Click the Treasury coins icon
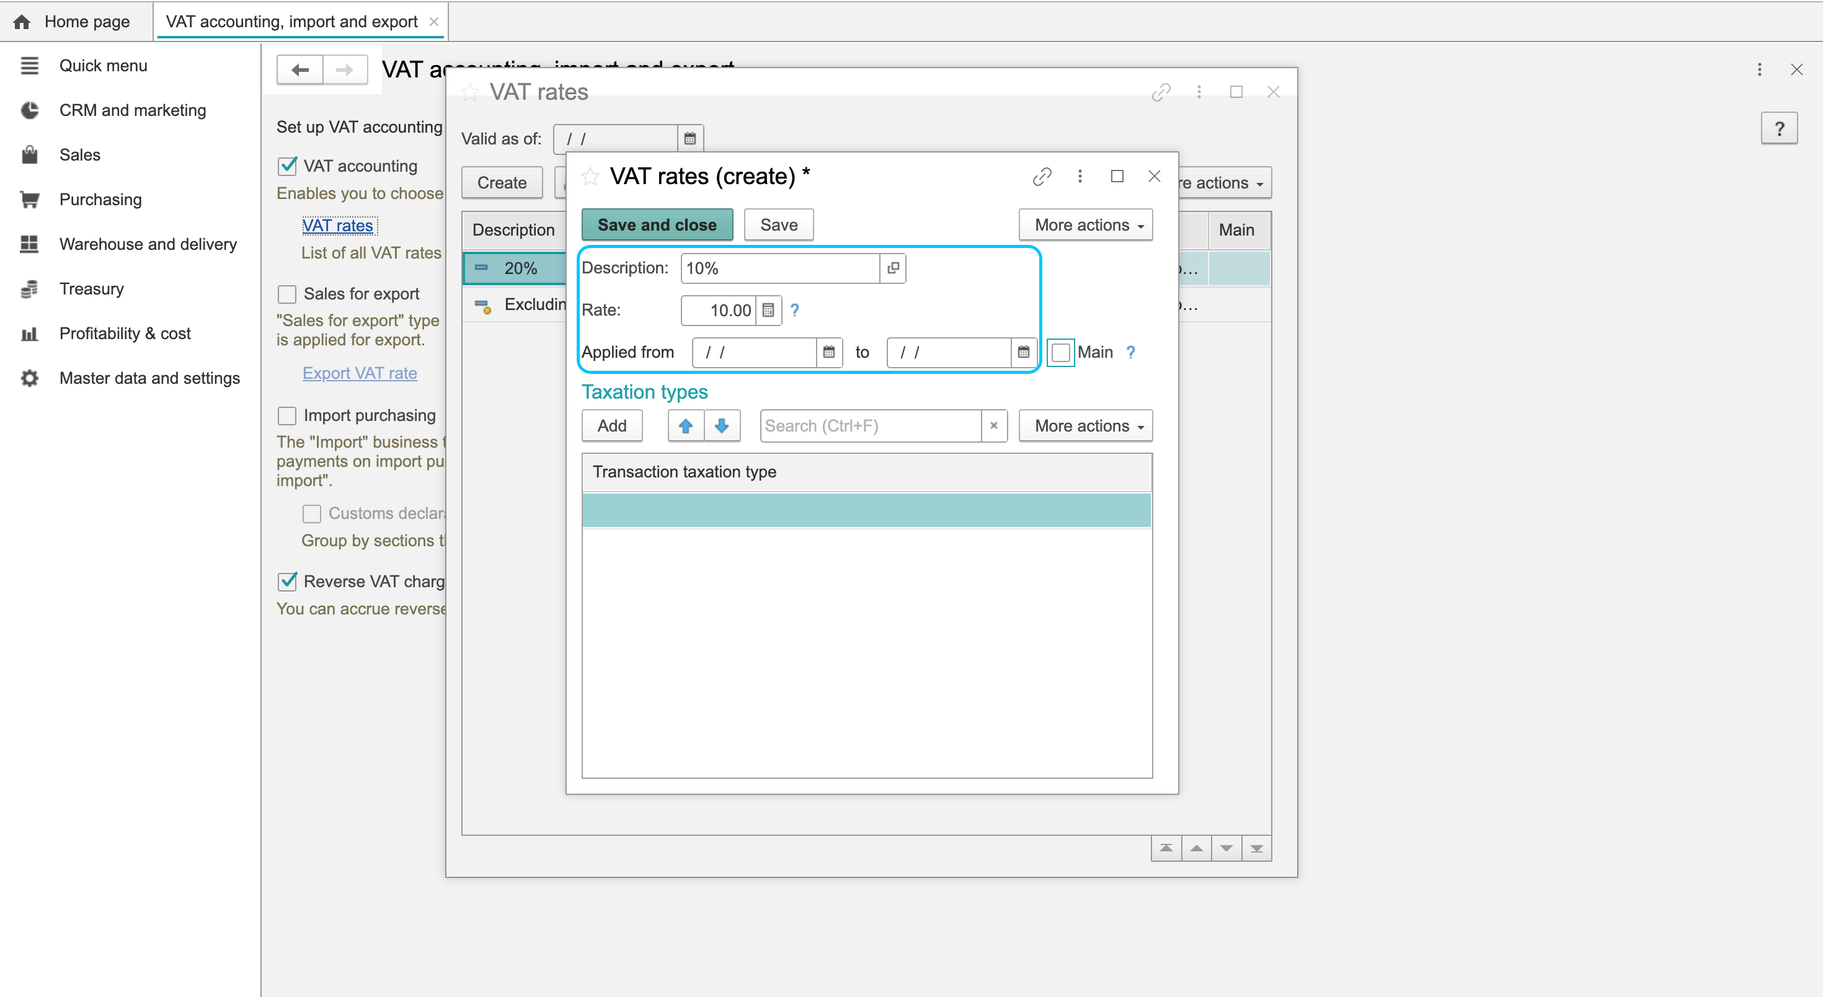Viewport: 1823px width, 997px height. coord(29,289)
